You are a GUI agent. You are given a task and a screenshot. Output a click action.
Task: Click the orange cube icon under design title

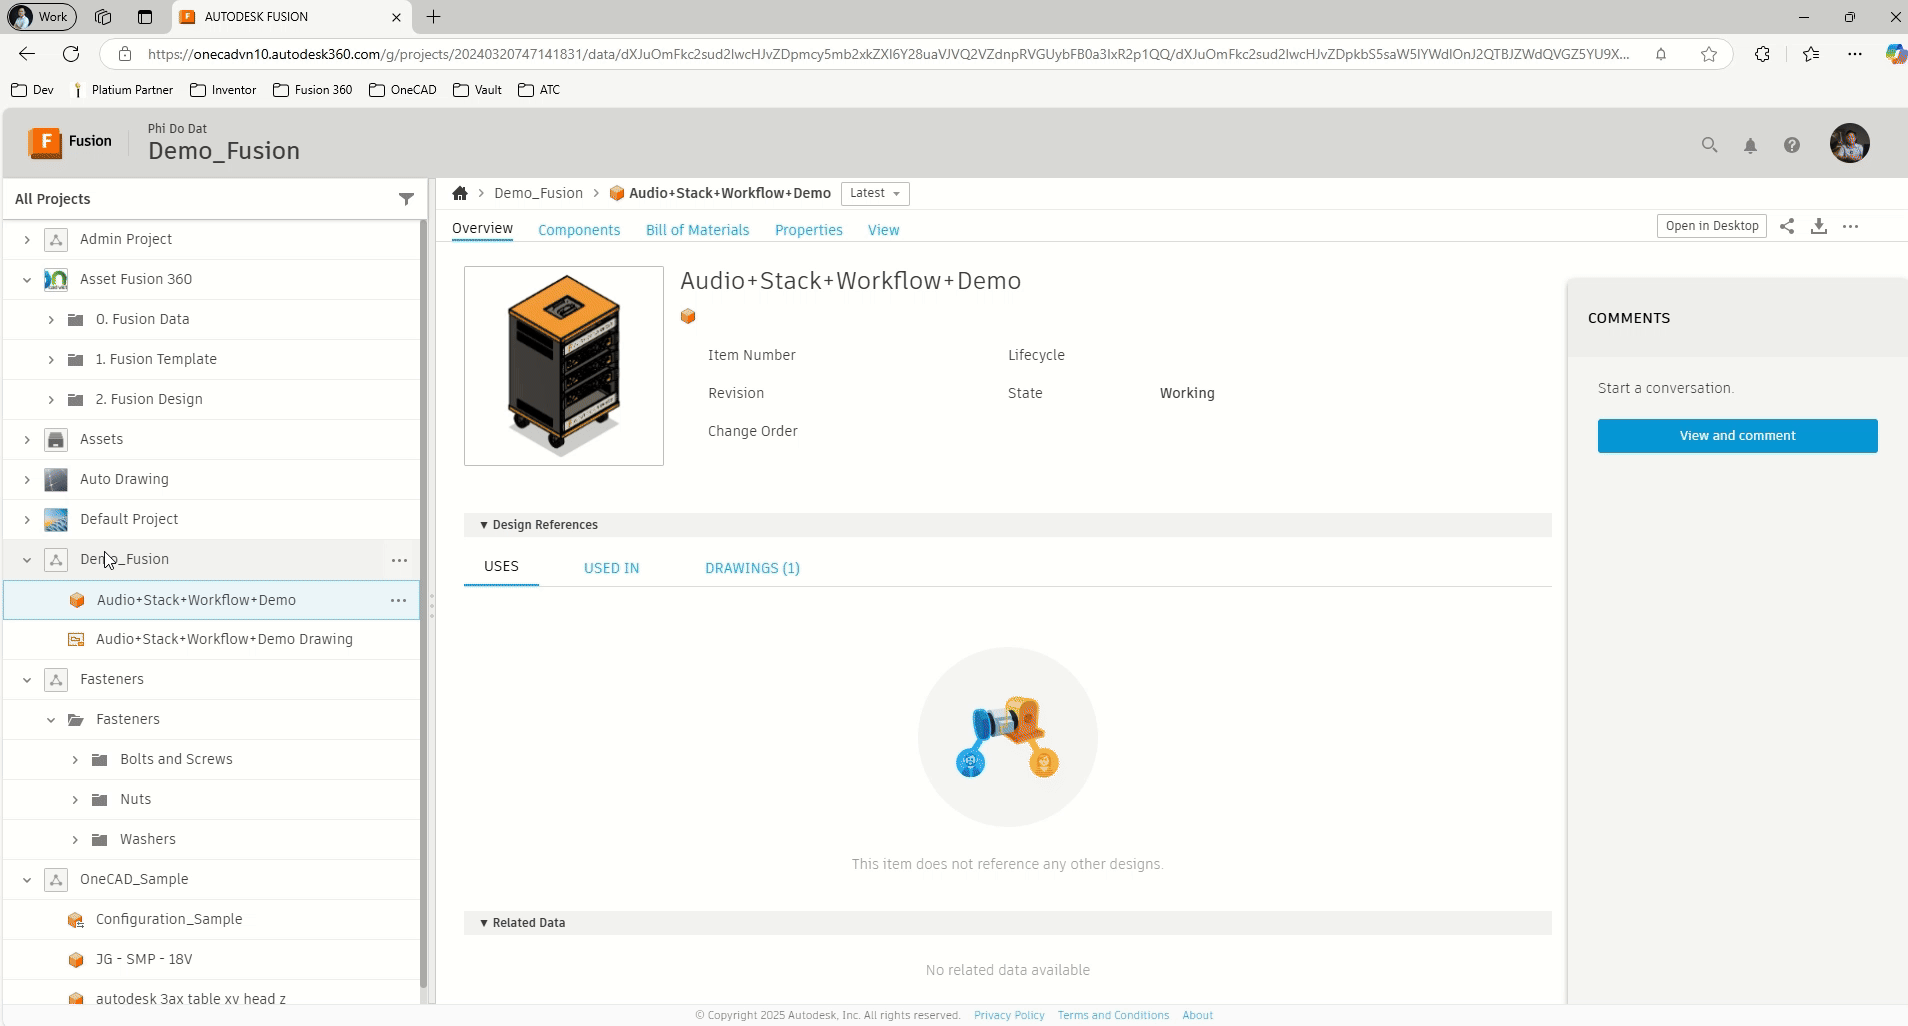click(688, 316)
